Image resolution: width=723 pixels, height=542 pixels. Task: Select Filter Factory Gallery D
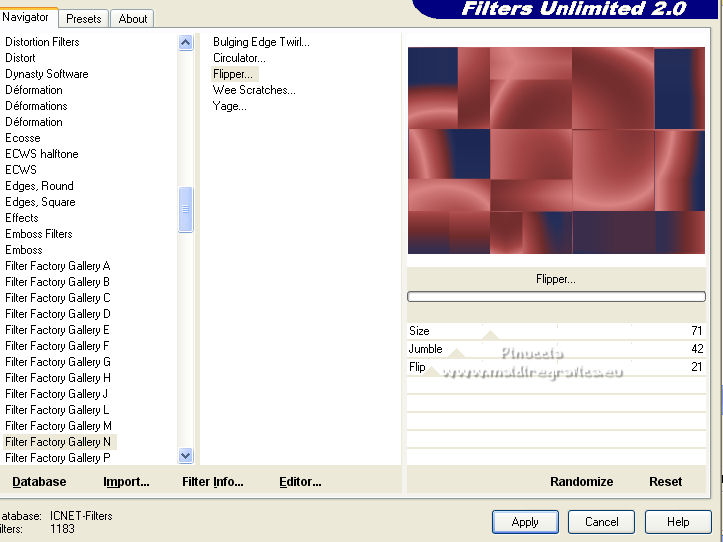click(x=58, y=314)
